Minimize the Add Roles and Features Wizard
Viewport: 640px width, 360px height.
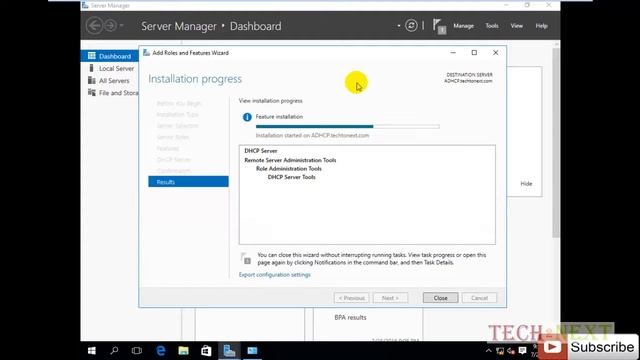tap(453, 53)
